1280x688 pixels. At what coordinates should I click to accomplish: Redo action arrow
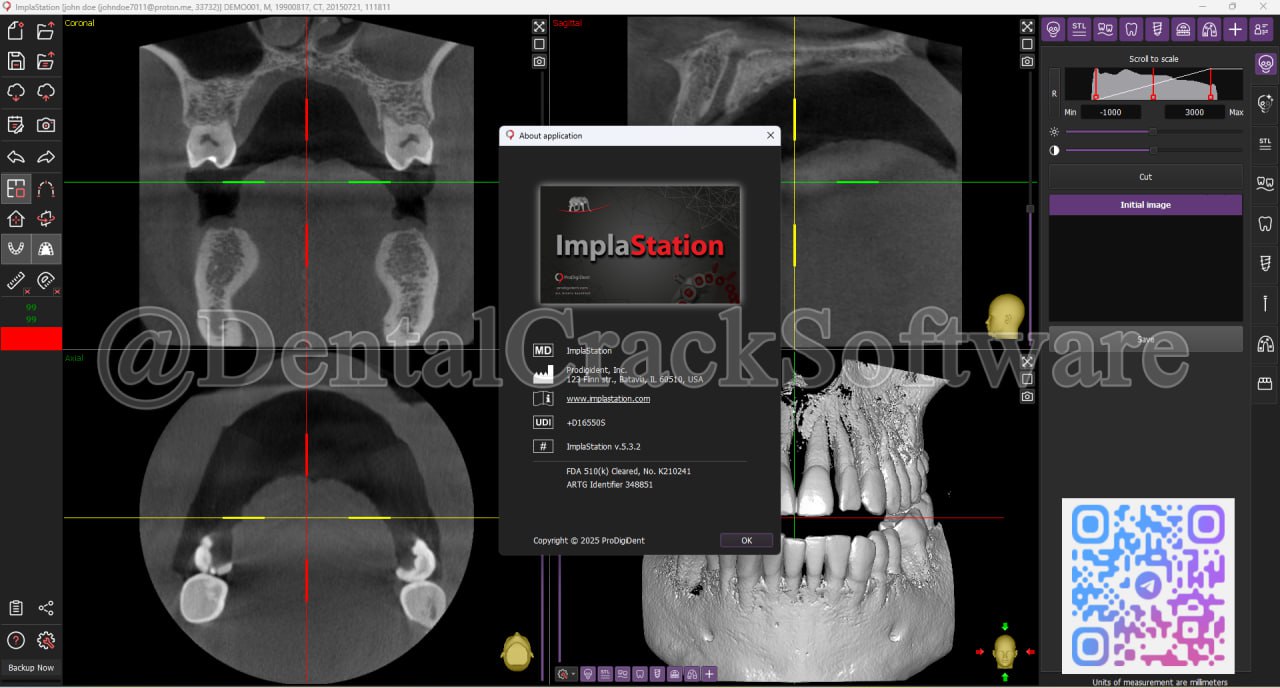click(46, 157)
